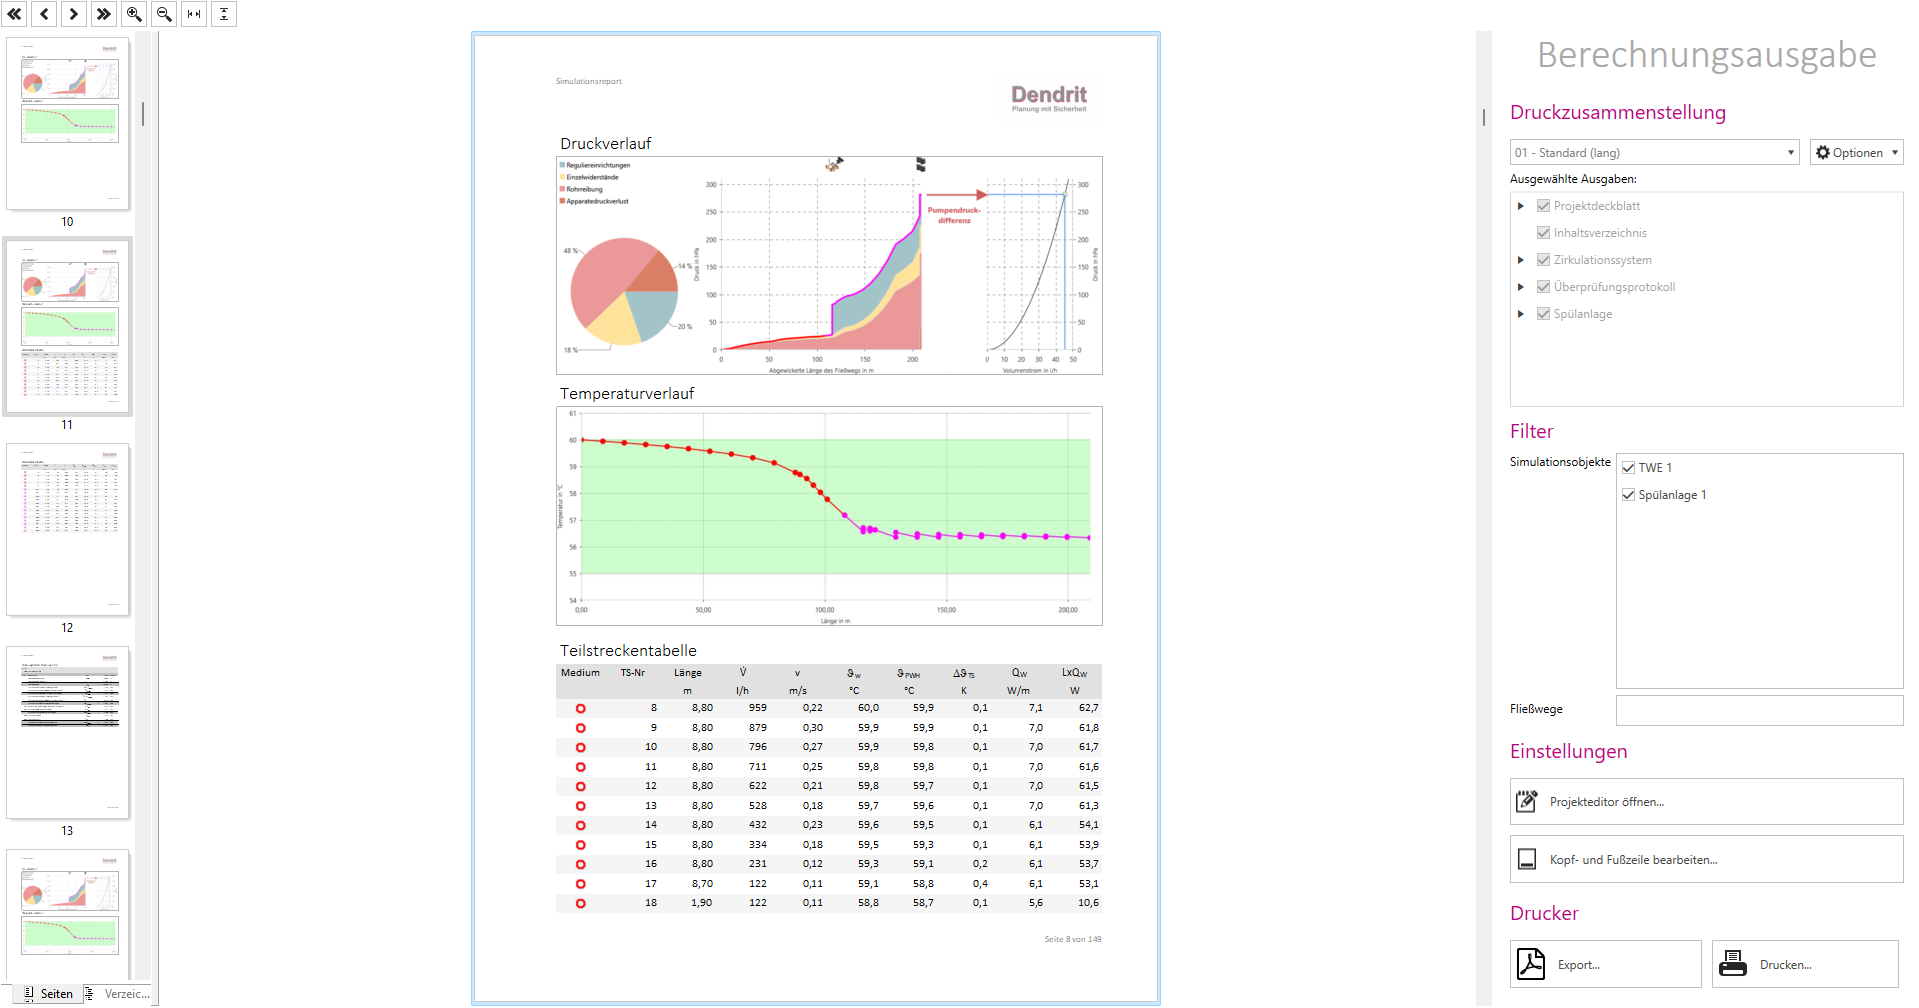This screenshot has height=1008, width=1919.
Task: Toggle the Zirkulationssystem checkbox
Action: 1543,260
